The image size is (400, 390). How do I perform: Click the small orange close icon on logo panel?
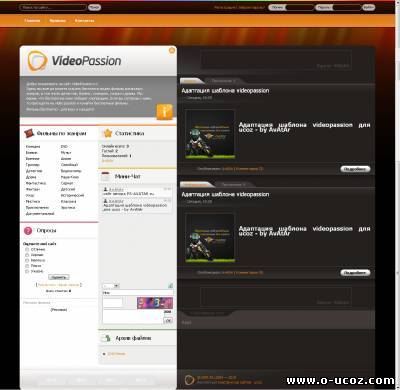pyautogui.click(x=172, y=50)
